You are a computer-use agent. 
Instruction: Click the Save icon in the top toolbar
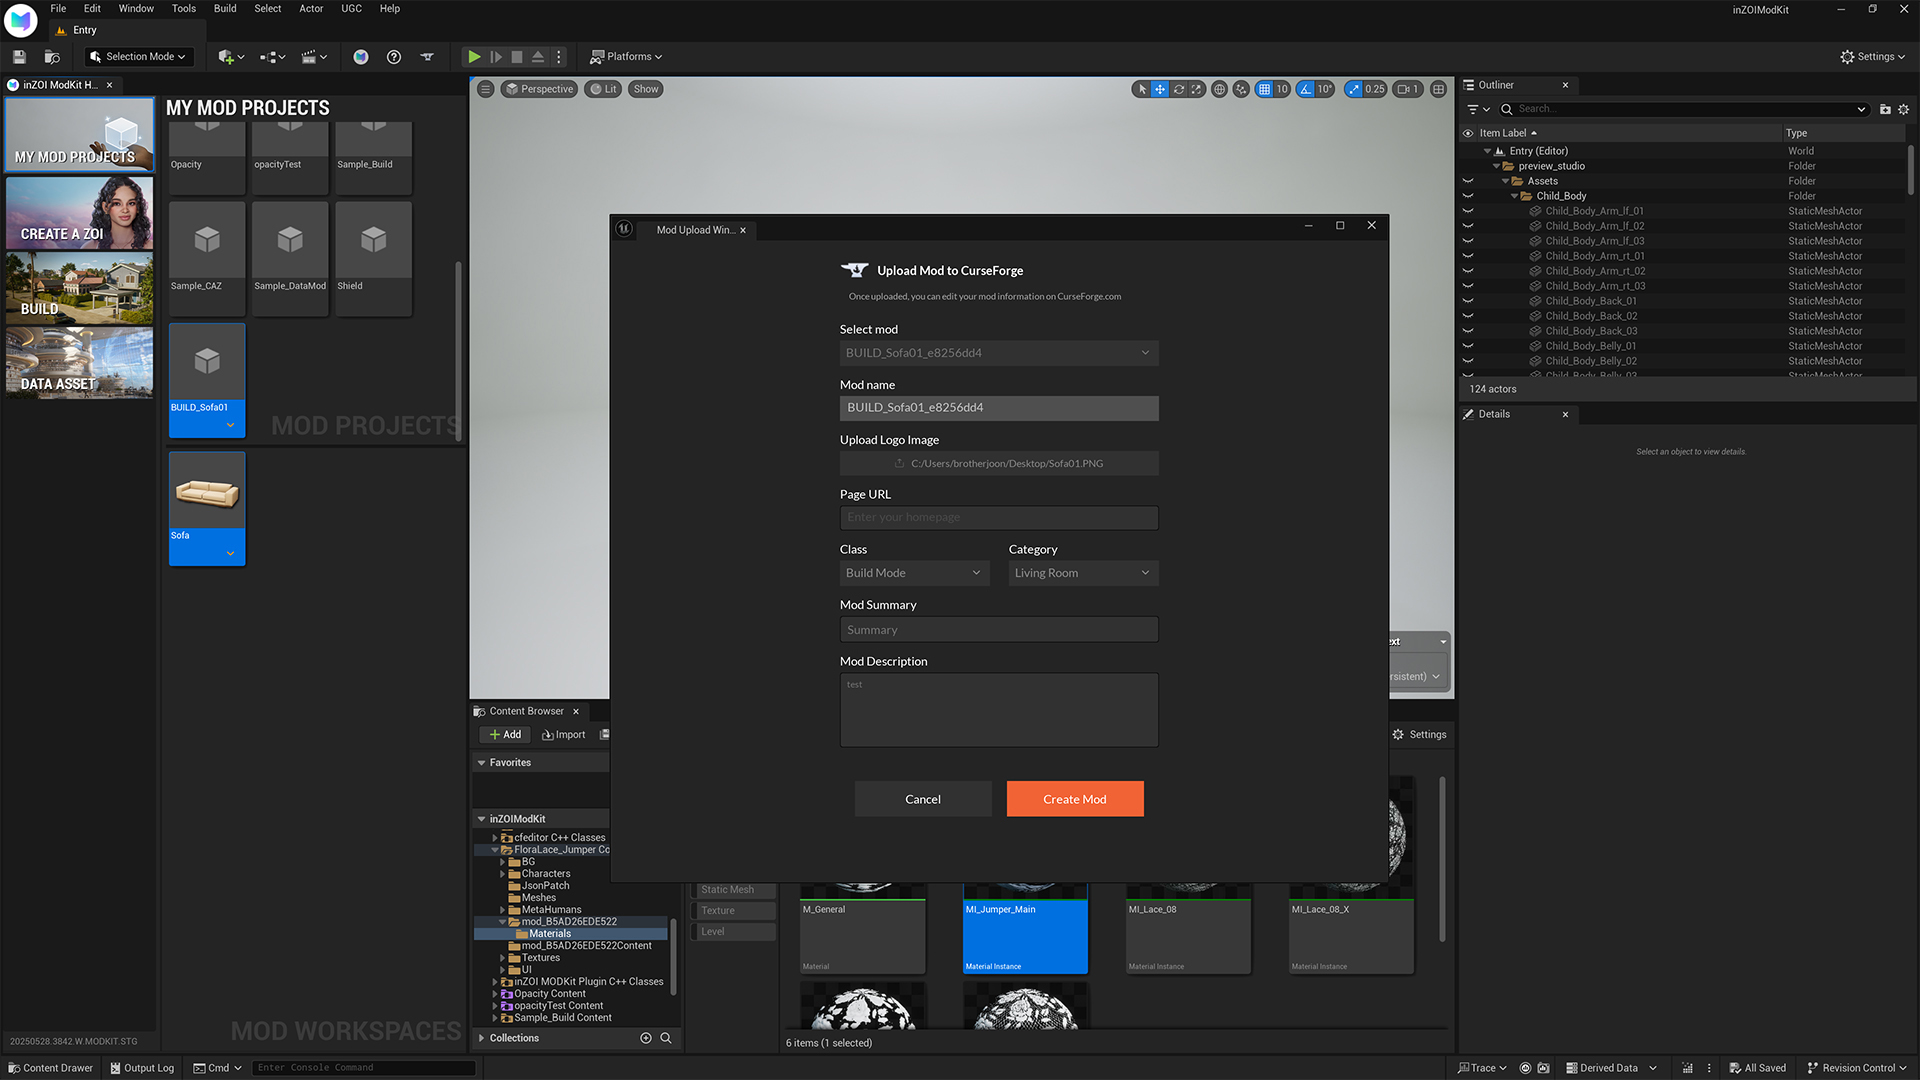(18, 57)
